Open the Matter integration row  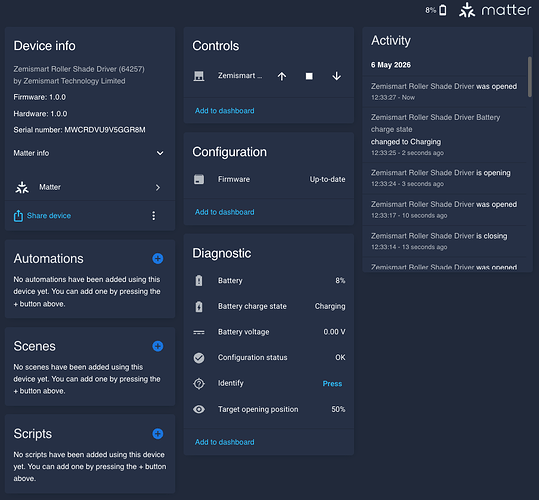click(x=90, y=187)
